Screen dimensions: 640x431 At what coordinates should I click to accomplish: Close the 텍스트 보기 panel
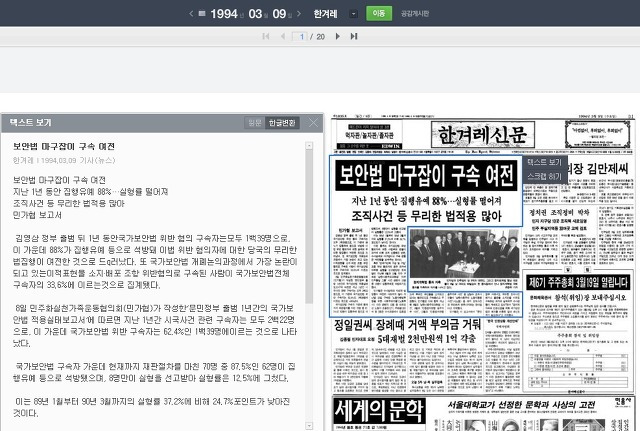click(313, 122)
